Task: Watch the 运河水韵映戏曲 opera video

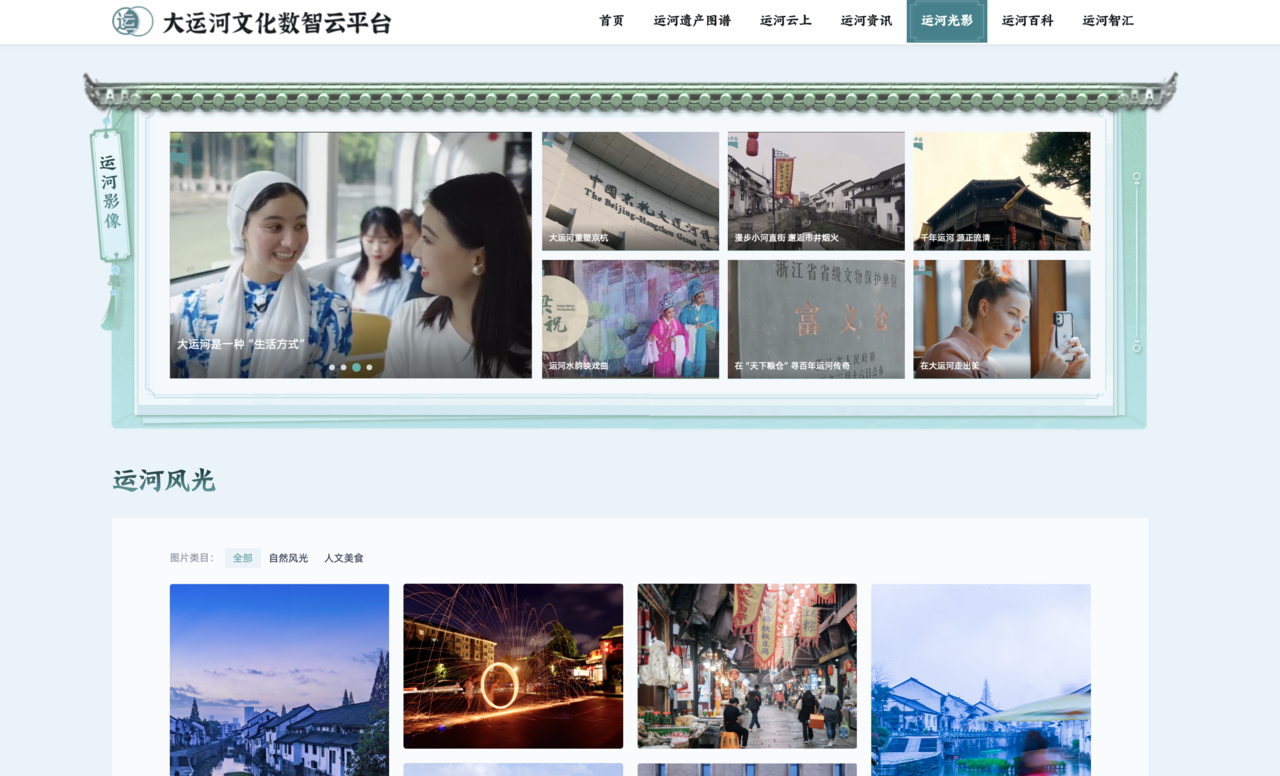Action: [629, 318]
